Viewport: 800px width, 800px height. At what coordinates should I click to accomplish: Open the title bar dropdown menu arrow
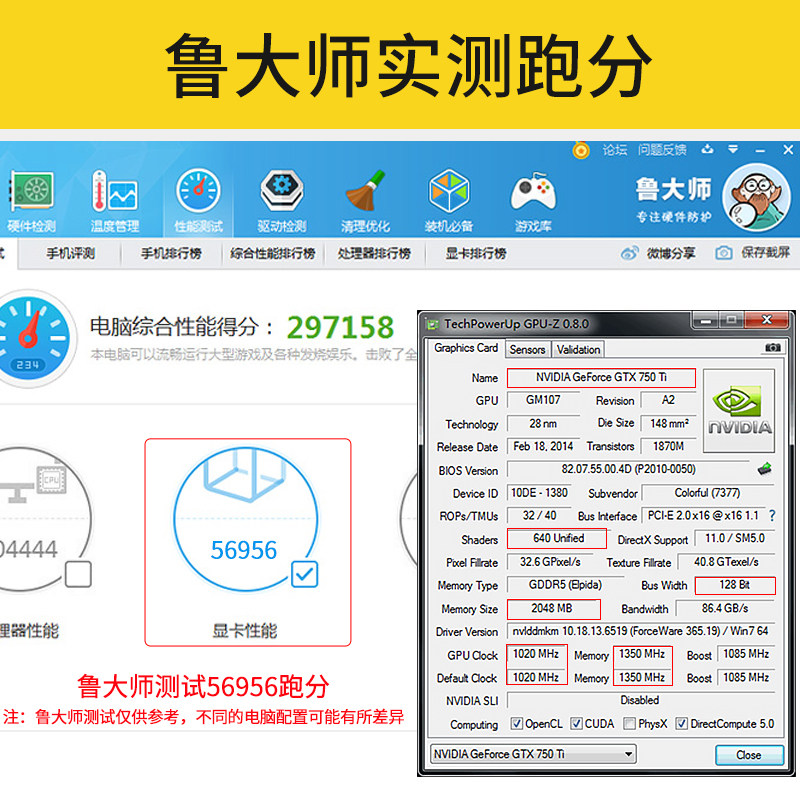733,149
